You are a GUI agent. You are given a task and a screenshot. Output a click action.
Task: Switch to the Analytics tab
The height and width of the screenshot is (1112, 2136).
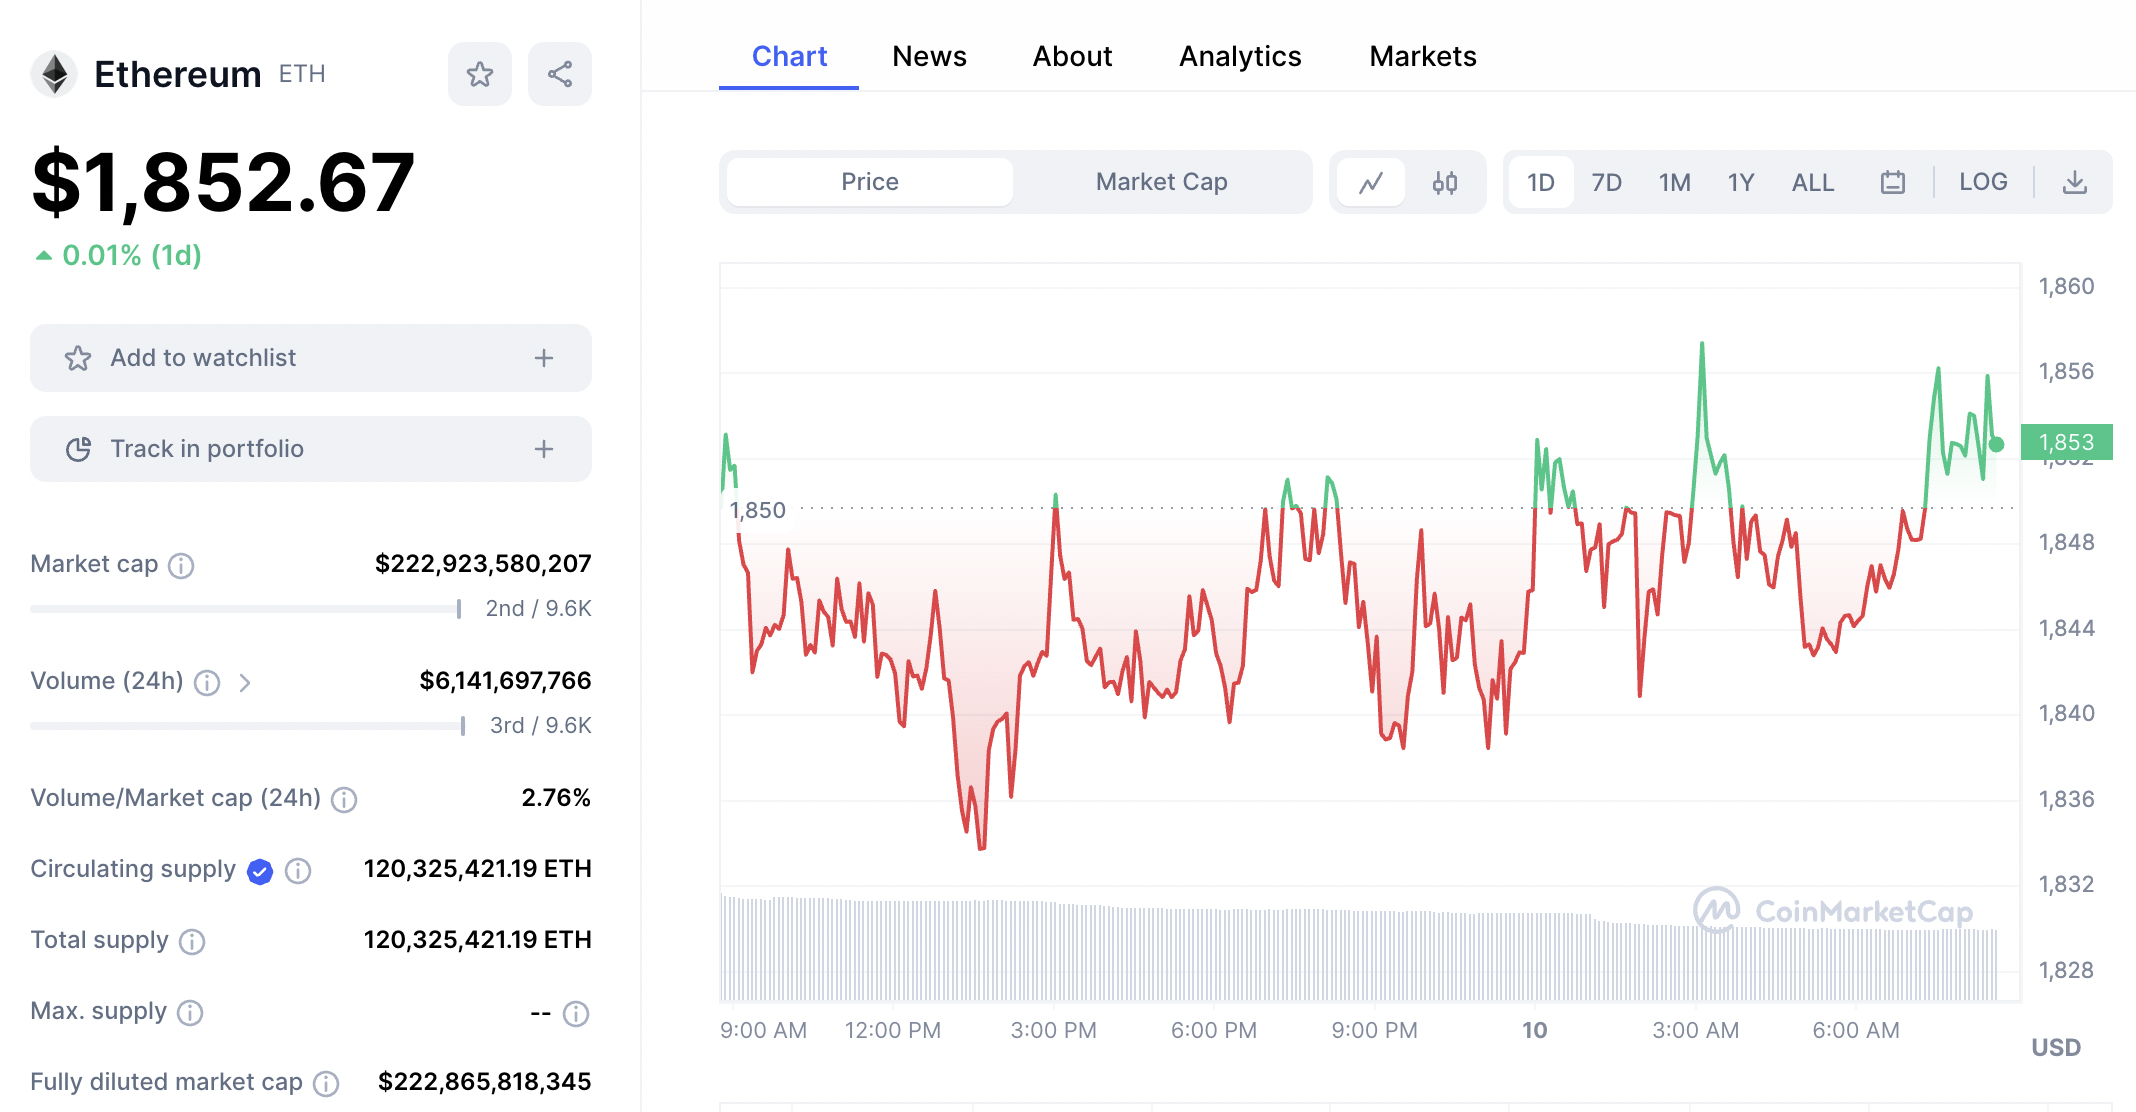coord(1240,56)
